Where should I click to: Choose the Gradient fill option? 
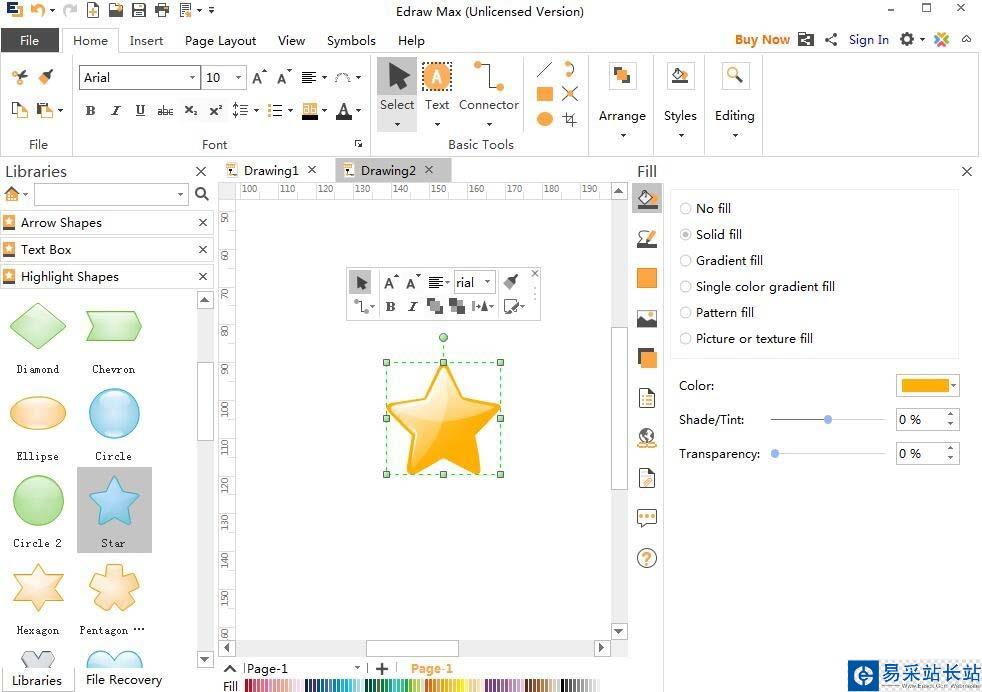pos(686,261)
